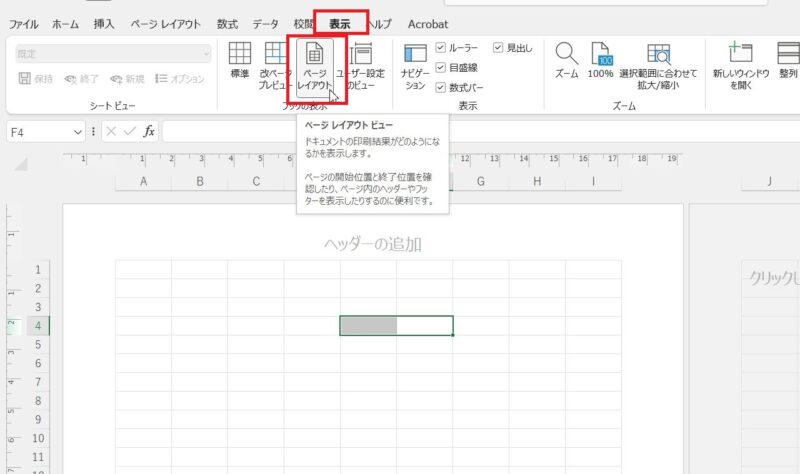Open the 挿入 tab
This screenshot has width=800, height=474.
tap(104, 24)
